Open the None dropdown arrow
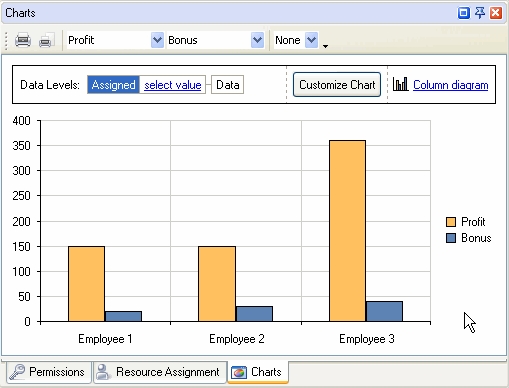Screen dimensions: 509x388 coord(312,40)
